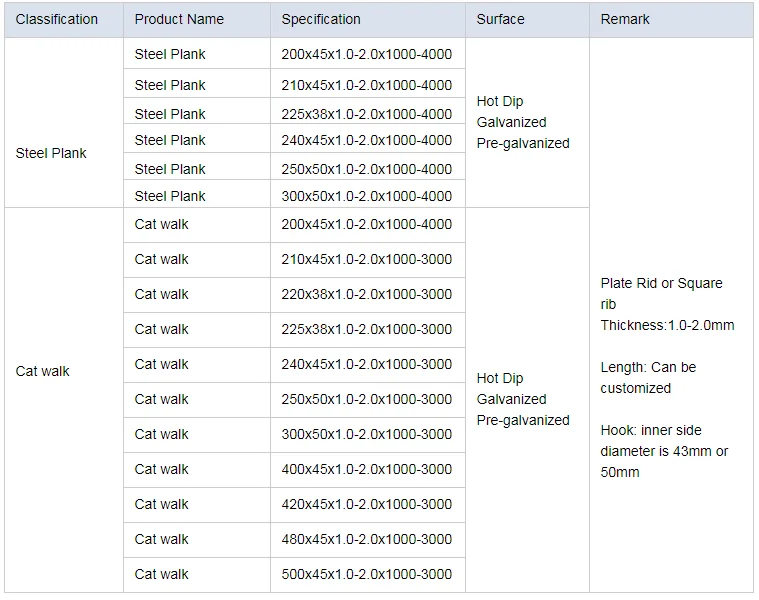Click the 'Length: Can be customized' remark
Image resolution: width=759 pixels, height=600 pixels.
coord(648,378)
